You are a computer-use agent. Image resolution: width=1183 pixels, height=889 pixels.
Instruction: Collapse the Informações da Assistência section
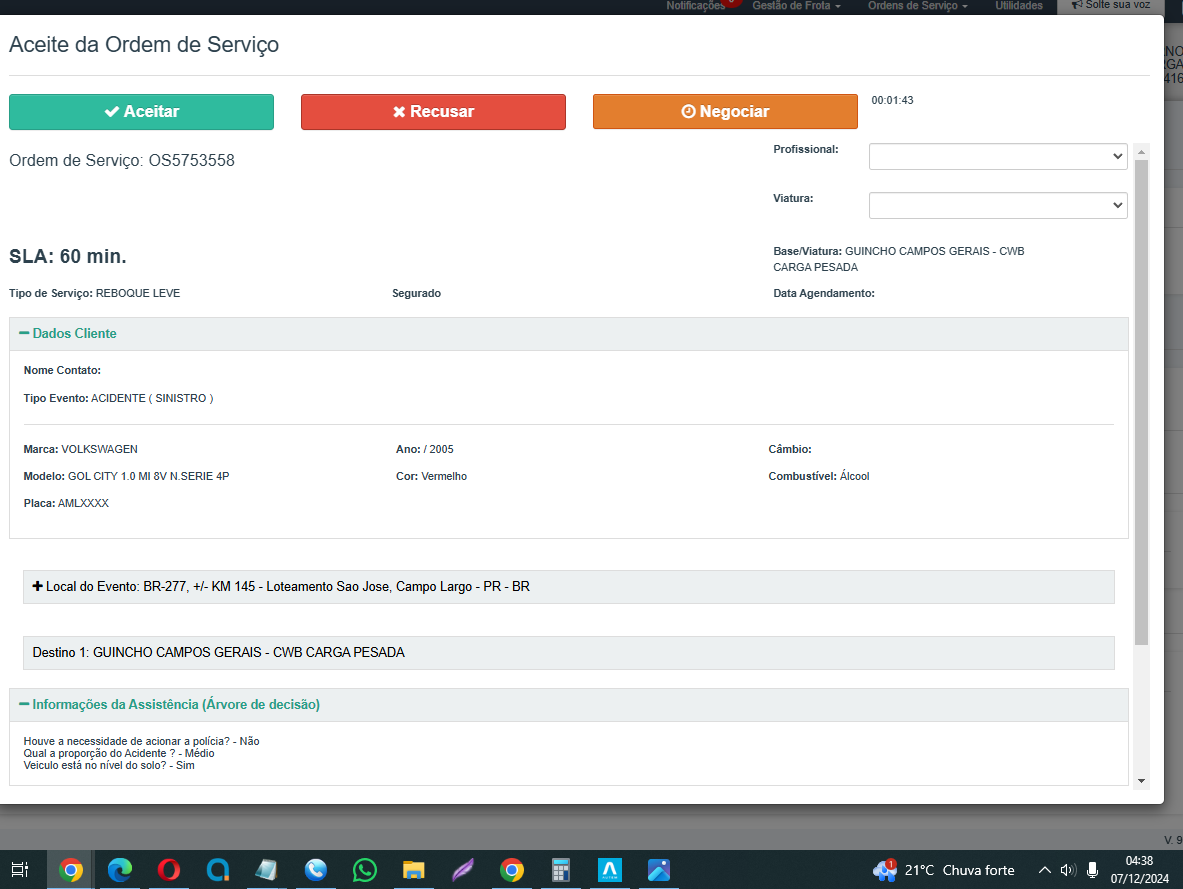pyautogui.click(x=169, y=705)
